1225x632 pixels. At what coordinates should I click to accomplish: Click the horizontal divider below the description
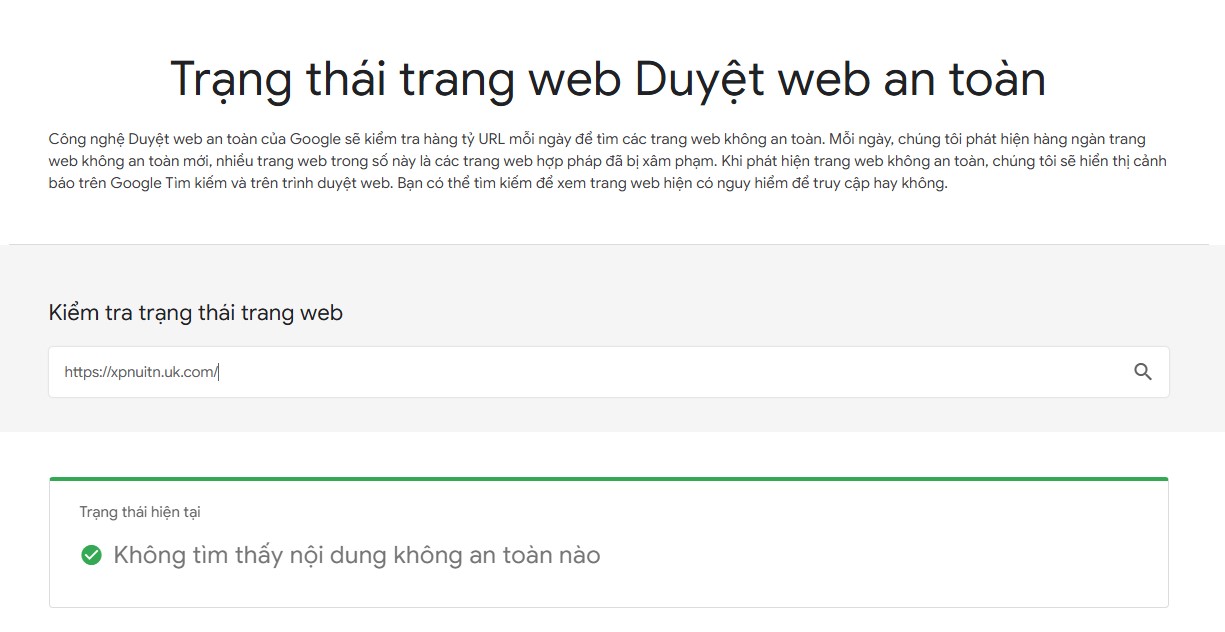click(608, 244)
